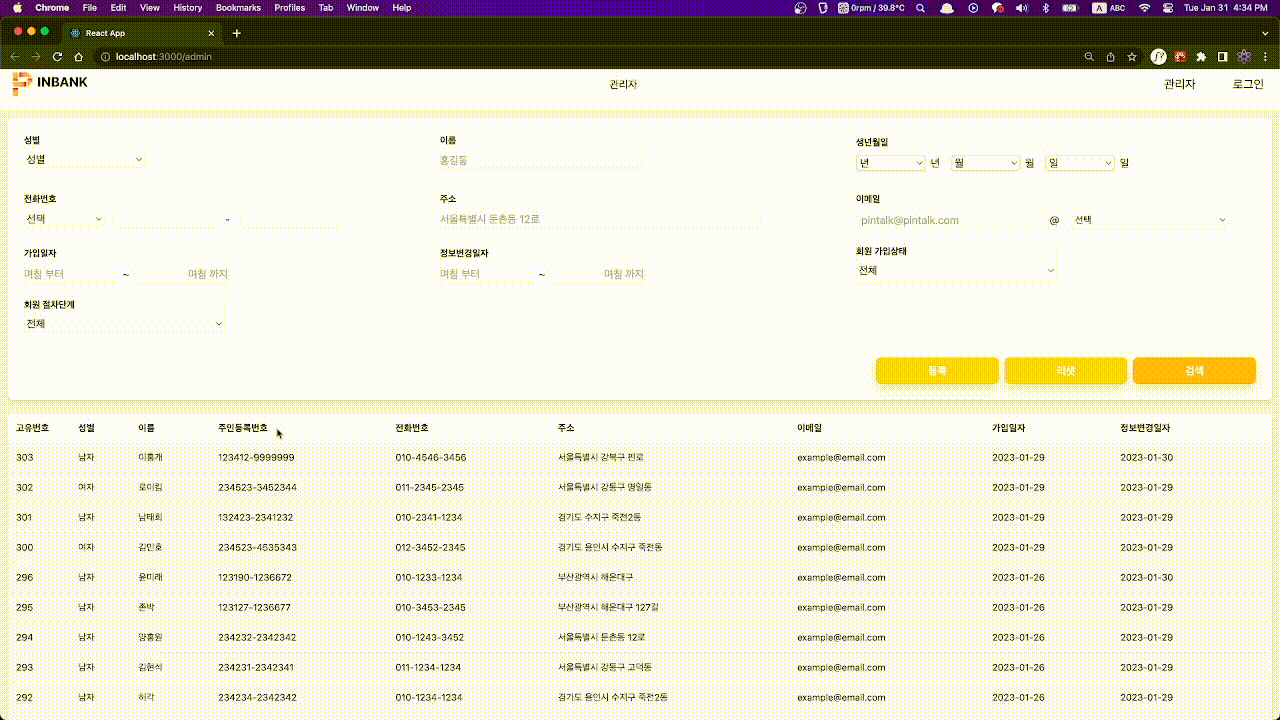Click the Wi-Fi icon in menu bar
The image size is (1280, 720).
tap(1145, 8)
